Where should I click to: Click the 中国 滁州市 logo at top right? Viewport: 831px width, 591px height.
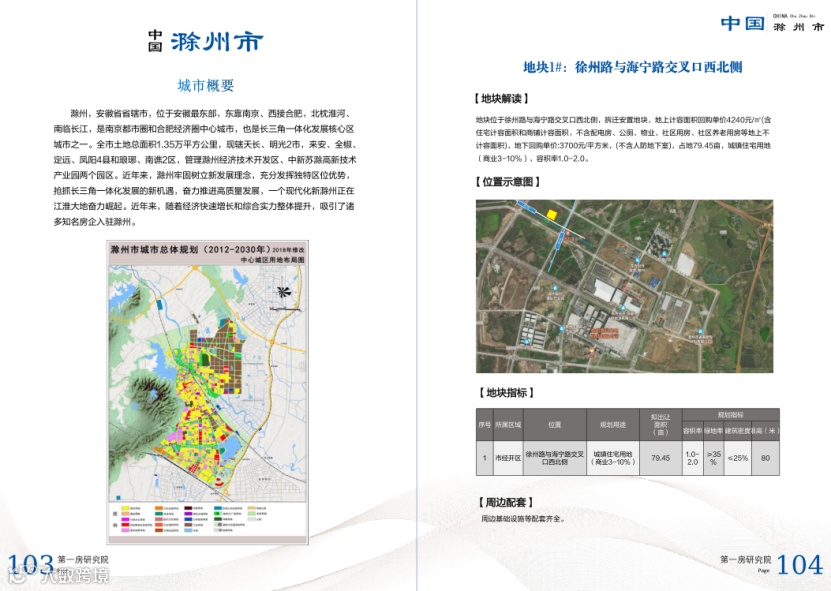pos(773,23)
